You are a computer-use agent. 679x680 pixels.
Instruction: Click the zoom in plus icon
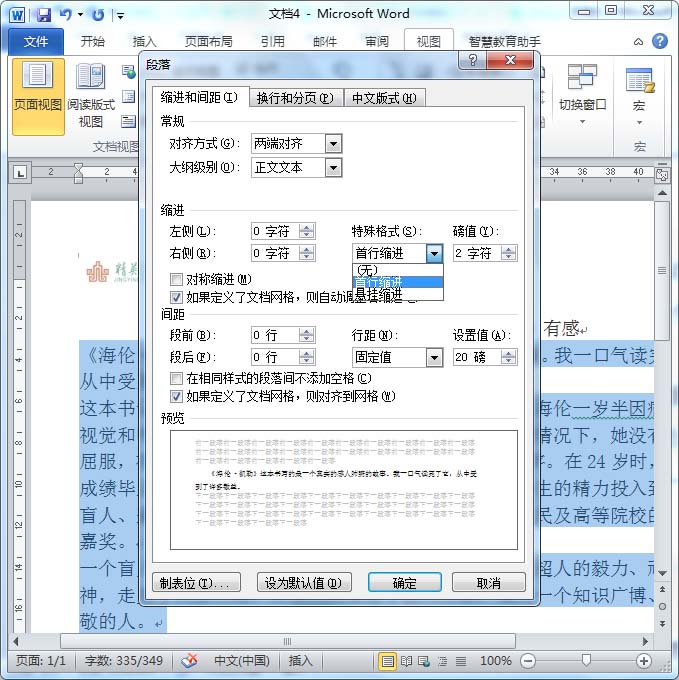(x=643, y=661)
